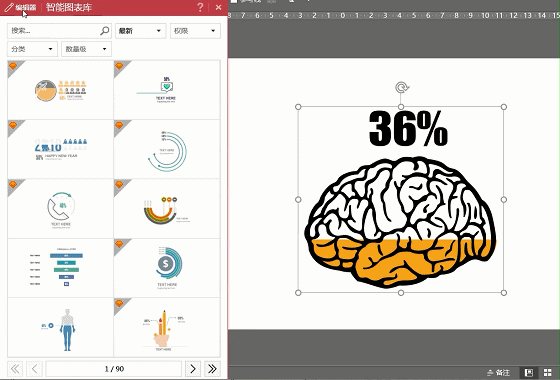
Task: Expand the 权限 permission dropdown
Action: click(x=195, y=31)
